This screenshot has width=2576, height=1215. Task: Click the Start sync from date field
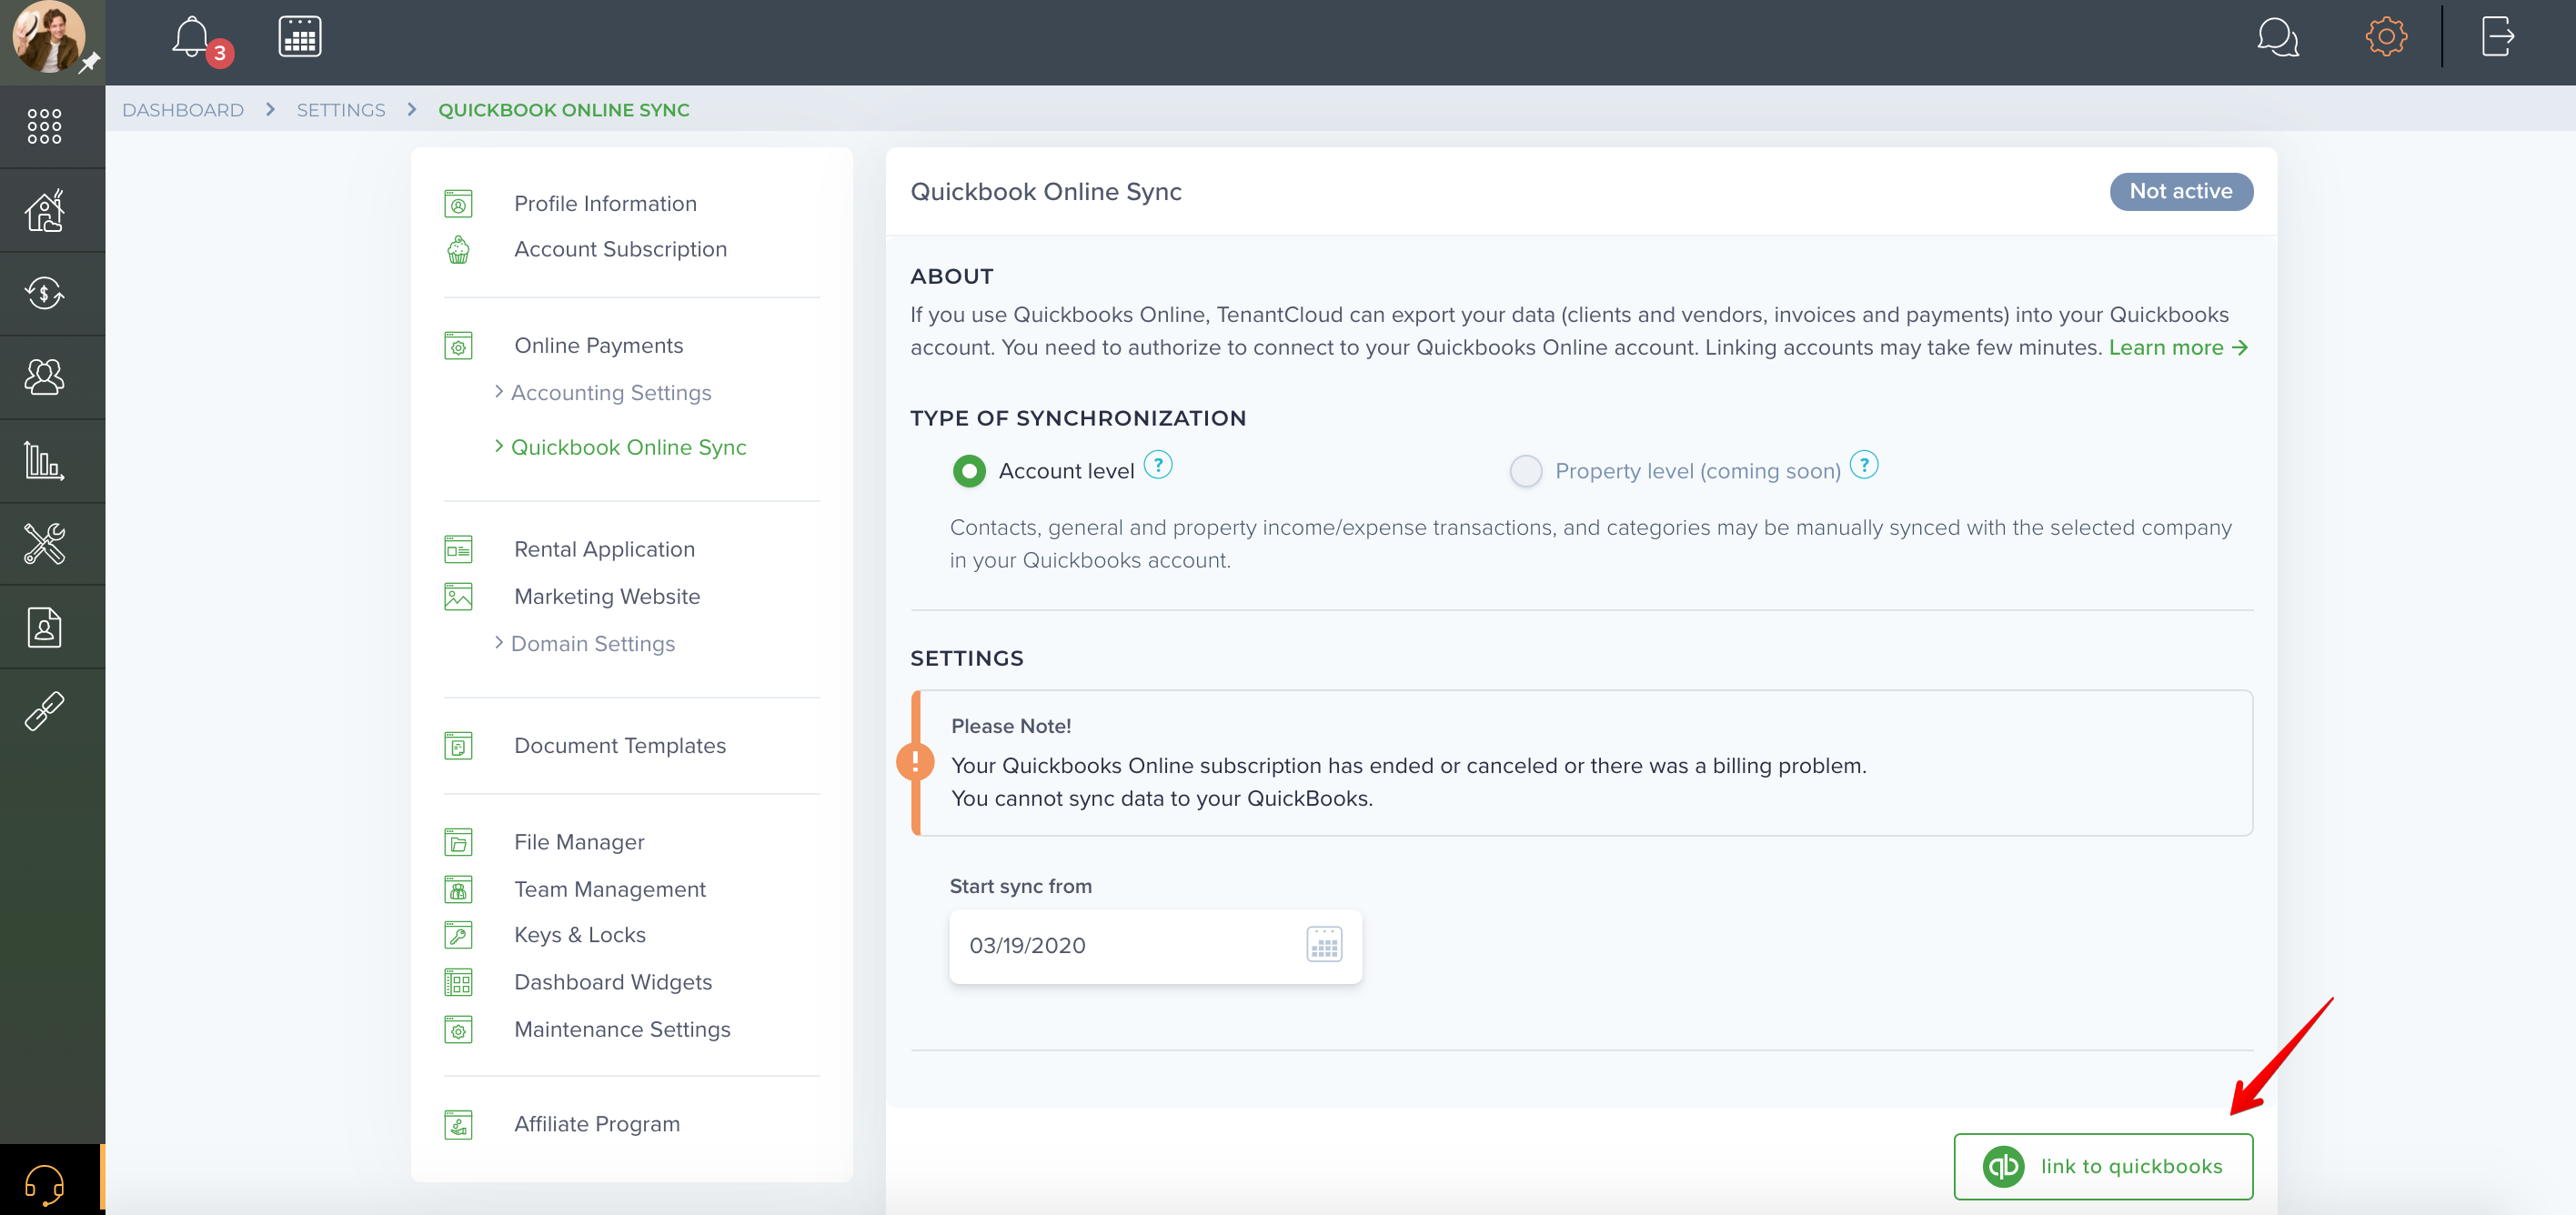tap(1156, 946)
